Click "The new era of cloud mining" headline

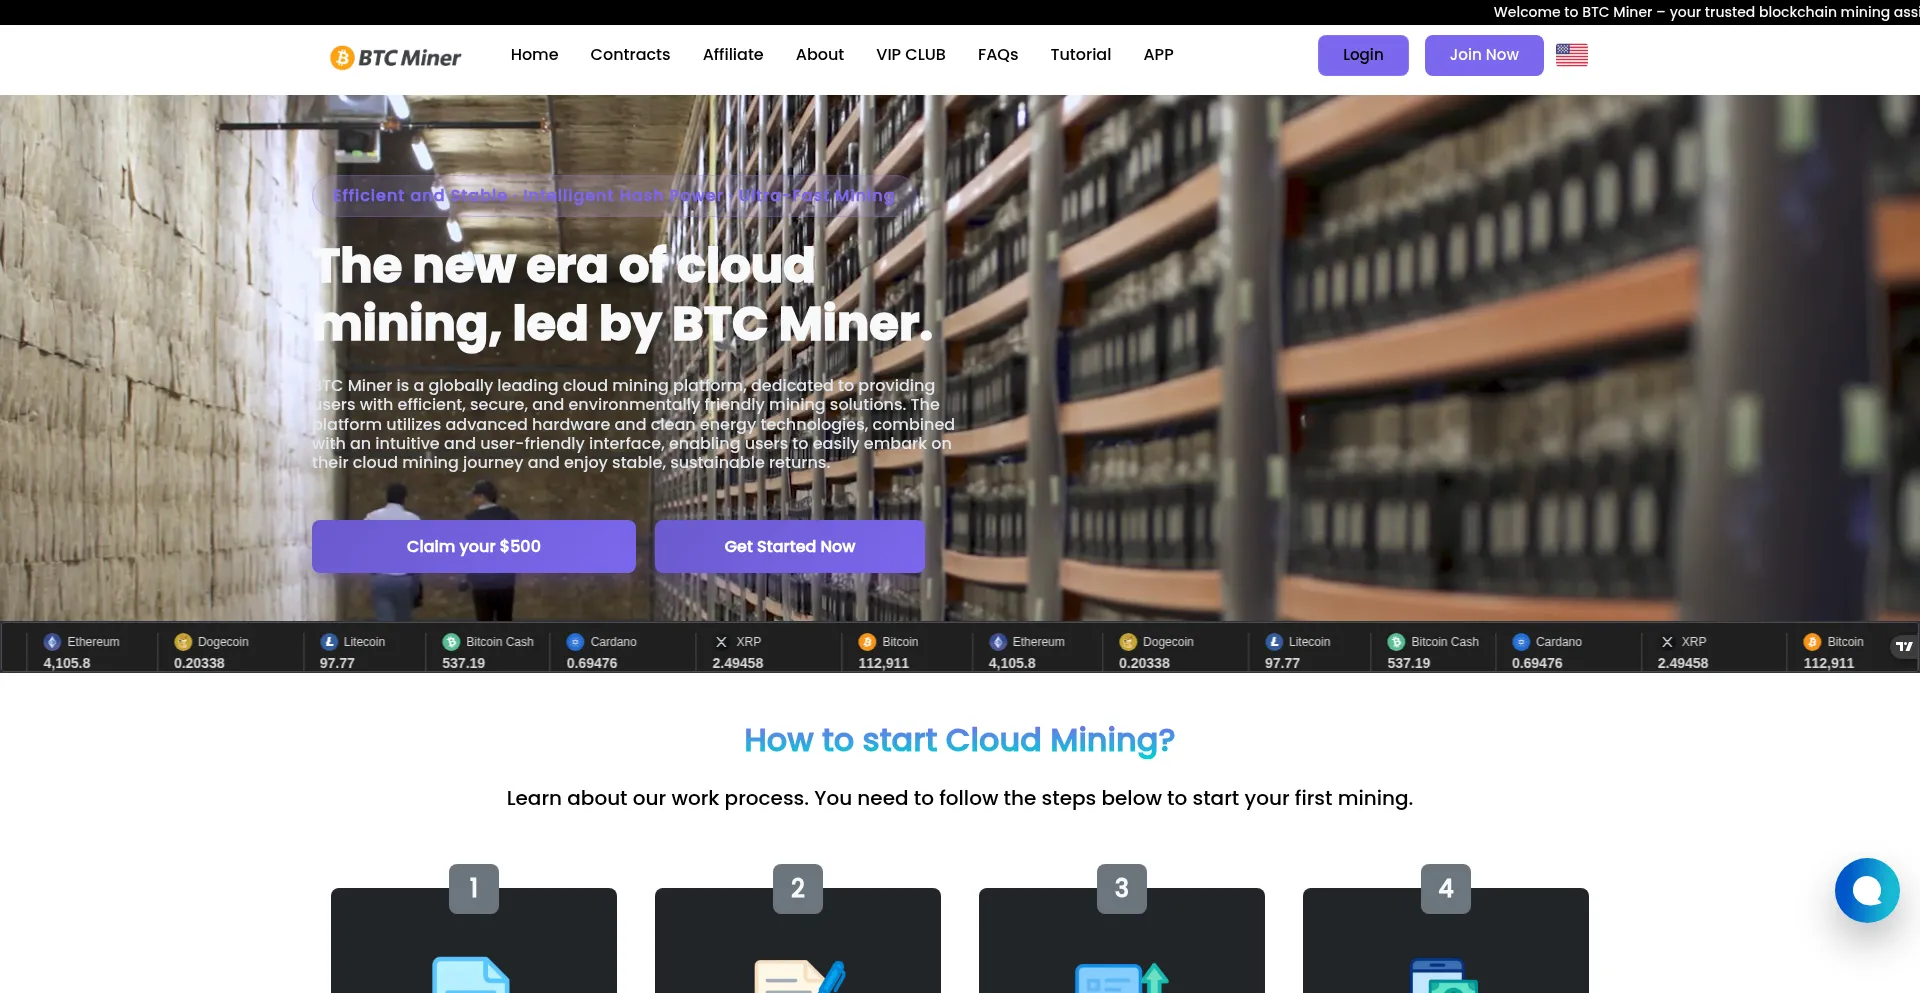coord(622,295)
